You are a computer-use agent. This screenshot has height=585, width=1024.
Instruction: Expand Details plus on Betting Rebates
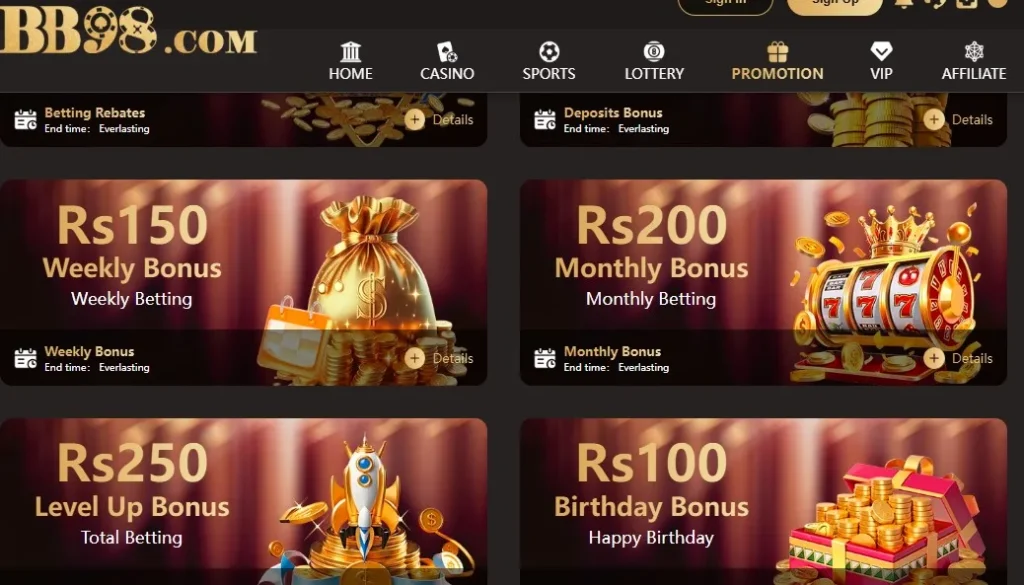click(x=414, y=119)
